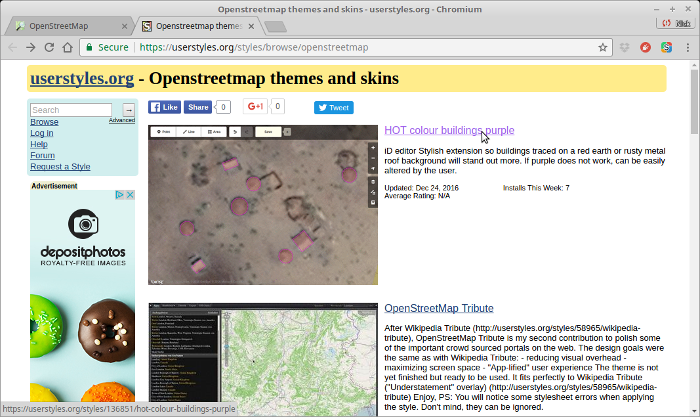Open the Help link in sidebar
This screenshot has width=700, height=417.
click(x=39, y=144)
